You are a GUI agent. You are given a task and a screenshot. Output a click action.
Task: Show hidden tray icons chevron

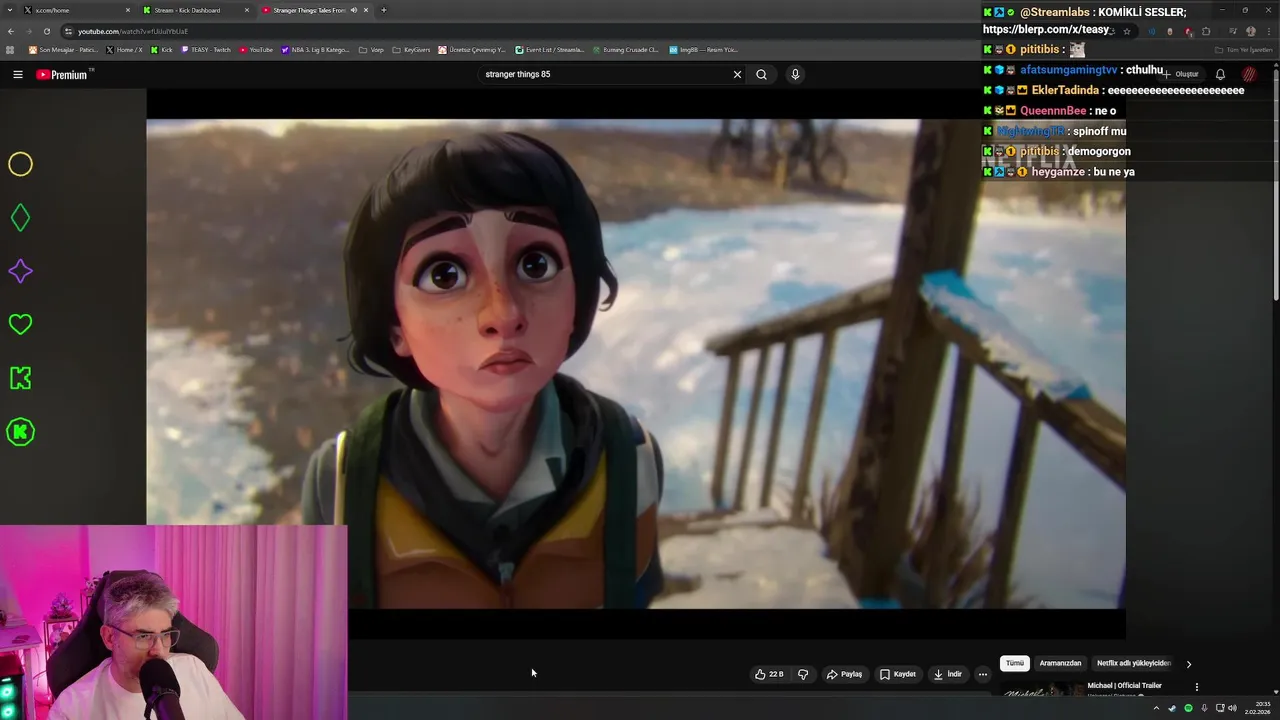pyautogui.click(x=1156, y=708)
